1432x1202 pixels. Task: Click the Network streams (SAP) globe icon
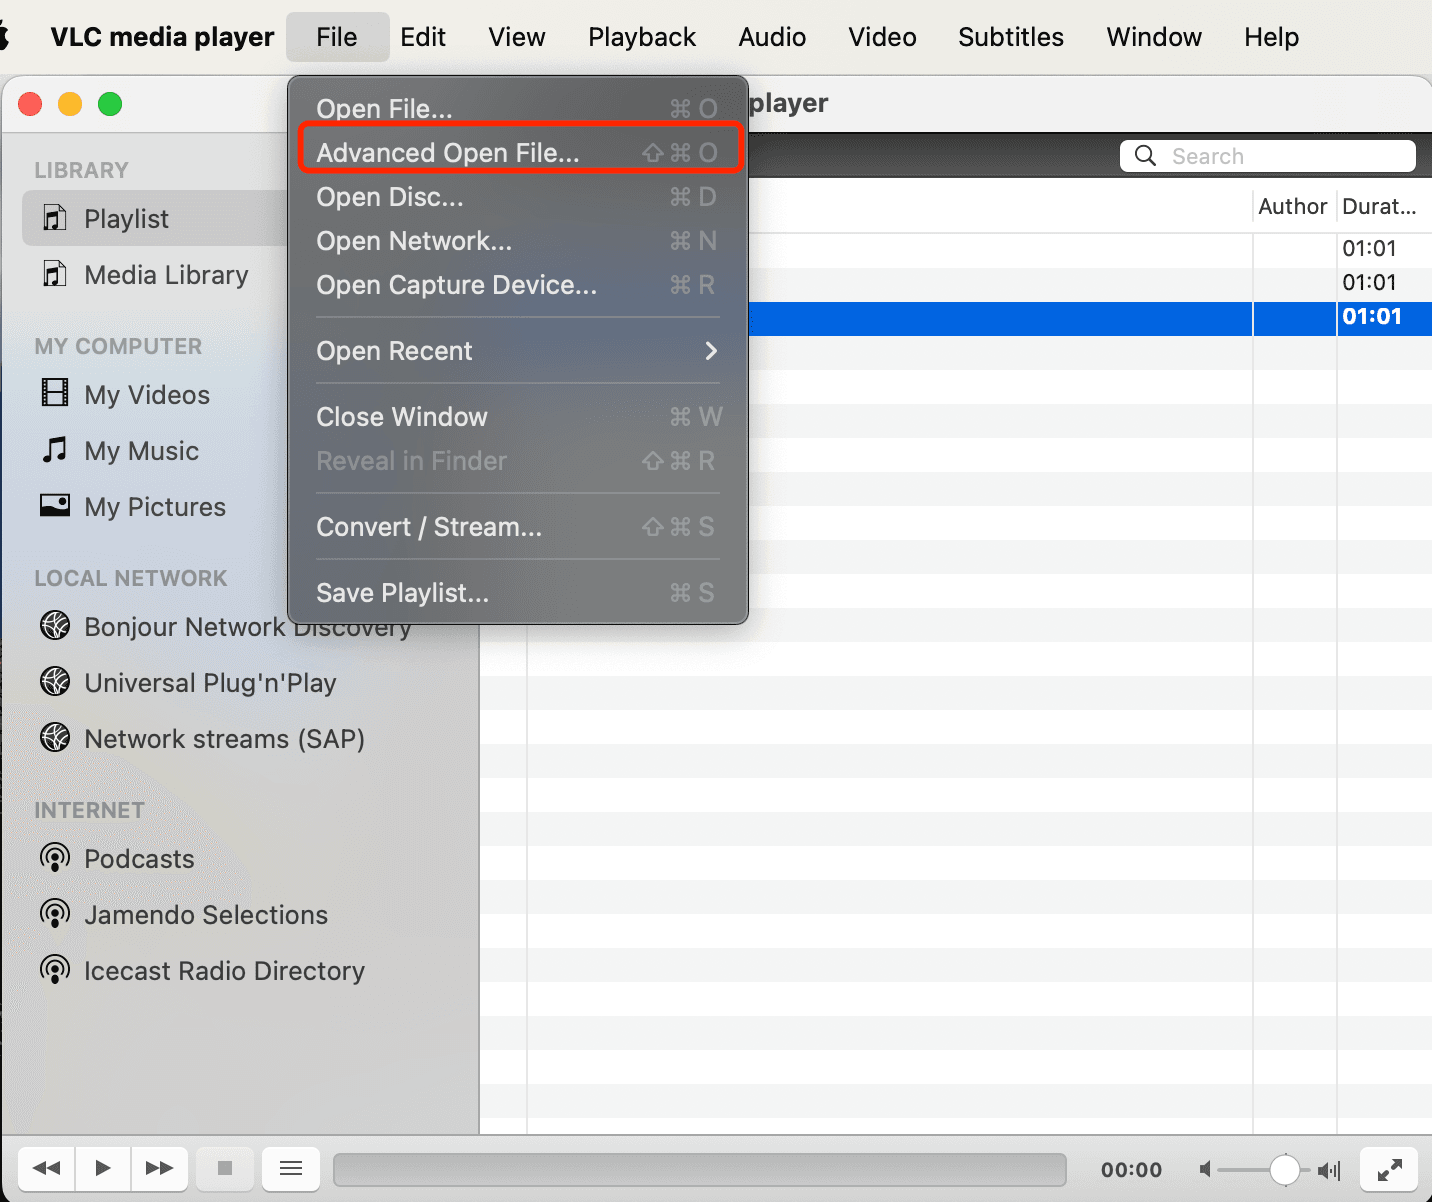point(55,738)
